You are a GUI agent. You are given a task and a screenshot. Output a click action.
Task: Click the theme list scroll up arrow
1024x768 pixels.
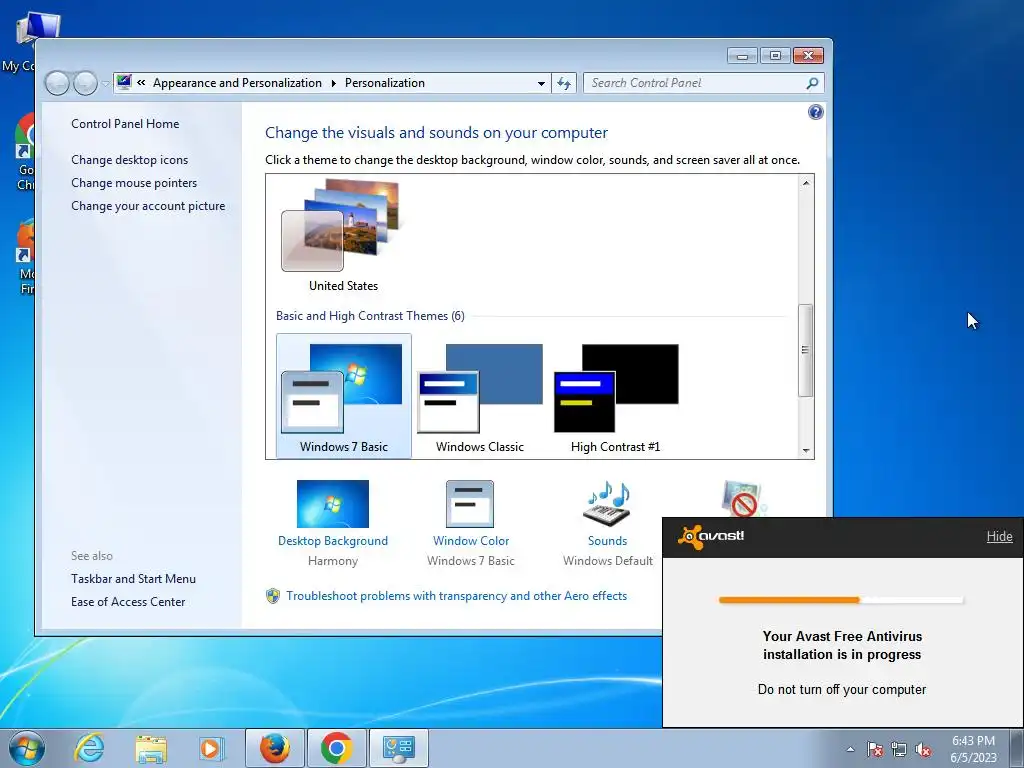[x=806, y=183]
